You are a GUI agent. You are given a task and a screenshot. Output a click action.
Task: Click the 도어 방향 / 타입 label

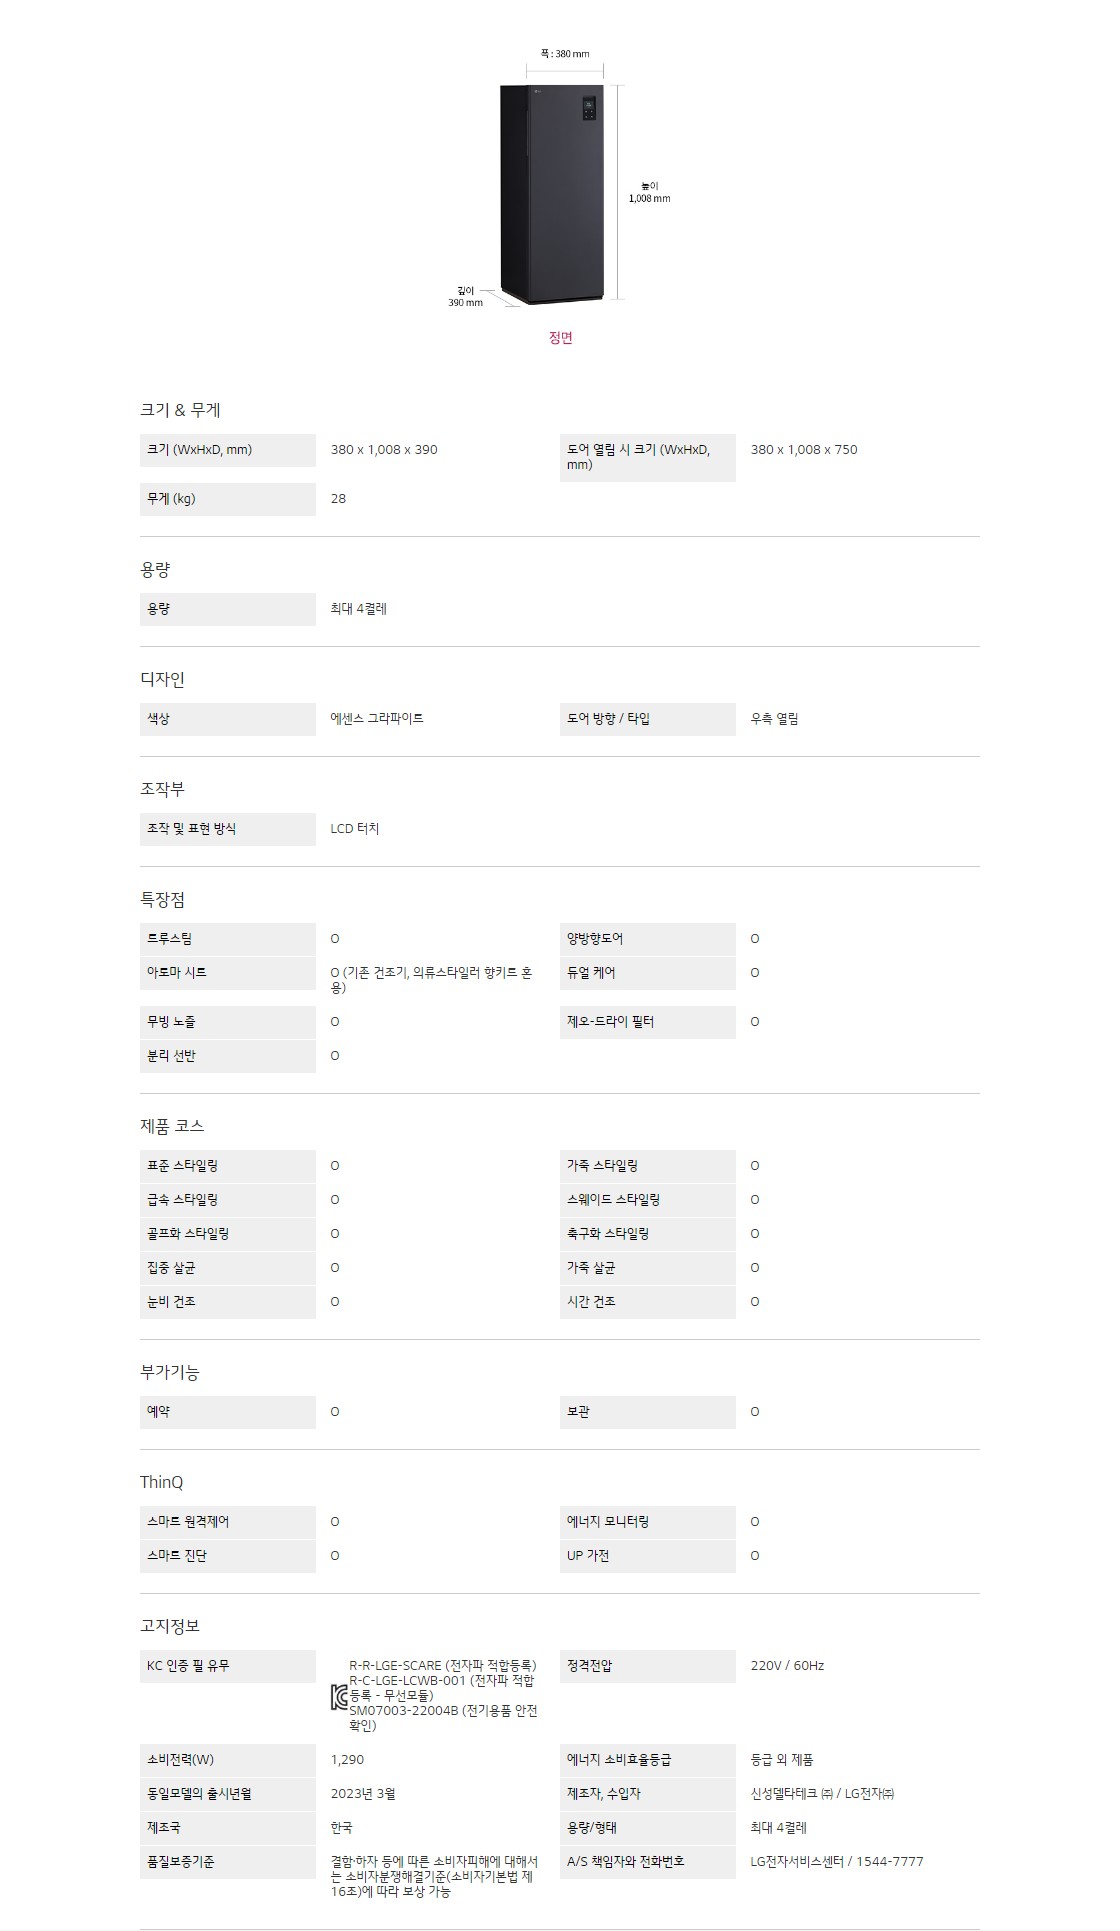pos(608,719)
